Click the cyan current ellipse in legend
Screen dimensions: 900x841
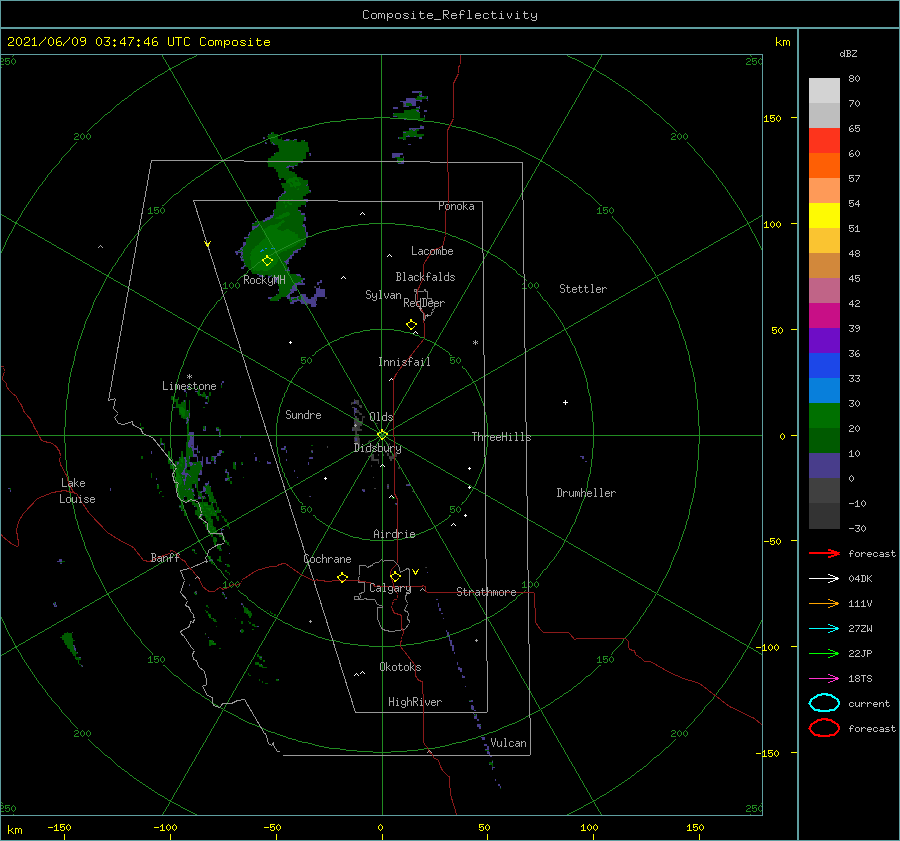point(824,703)
